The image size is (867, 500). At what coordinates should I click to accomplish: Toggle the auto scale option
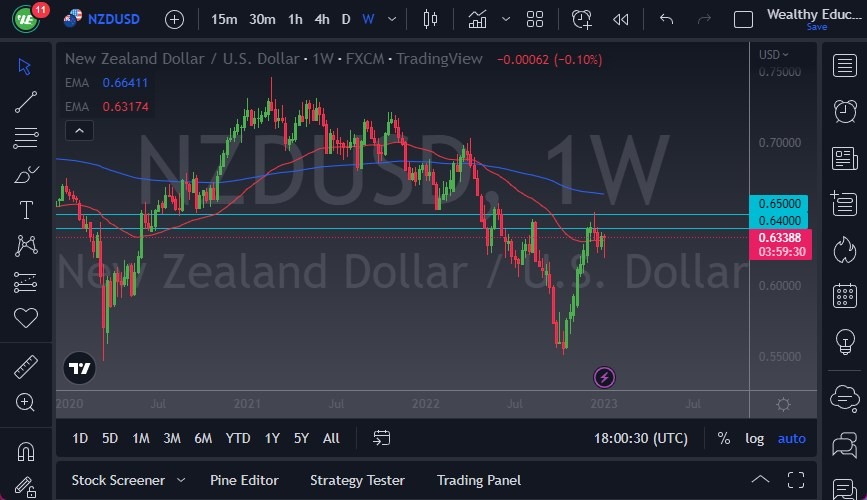click(792, 438)
